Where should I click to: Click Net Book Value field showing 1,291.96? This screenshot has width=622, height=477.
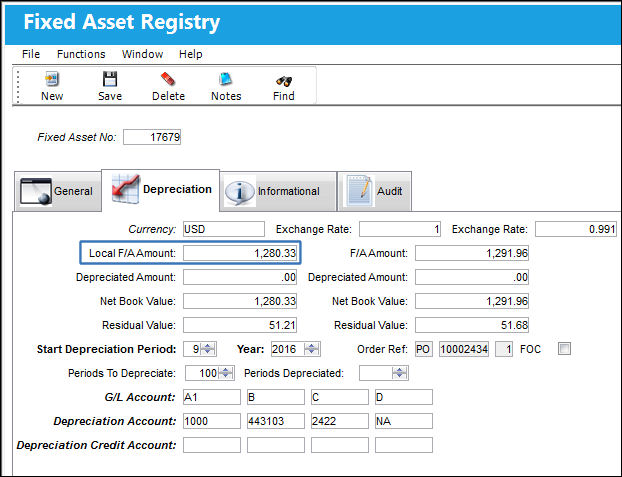[472, 301]
